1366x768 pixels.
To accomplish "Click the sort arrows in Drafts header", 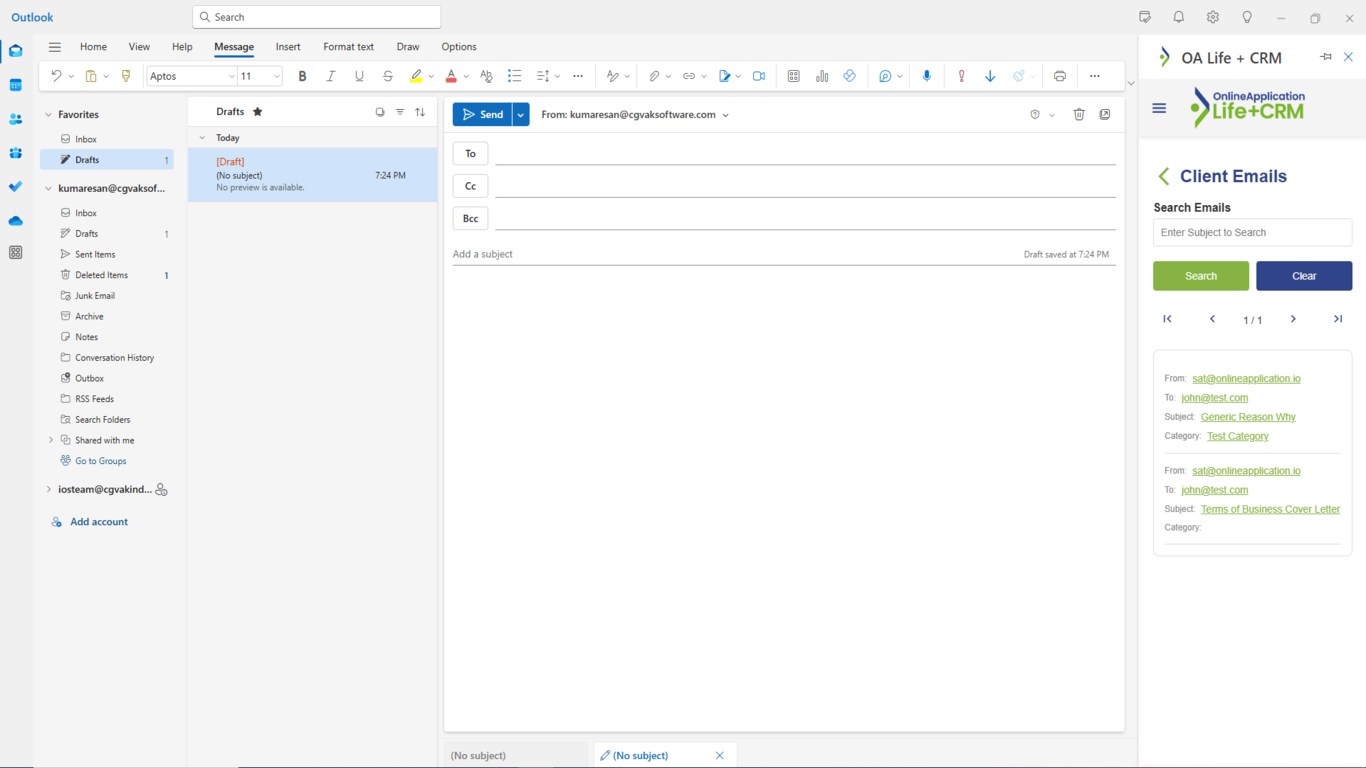I will (420, 112).
